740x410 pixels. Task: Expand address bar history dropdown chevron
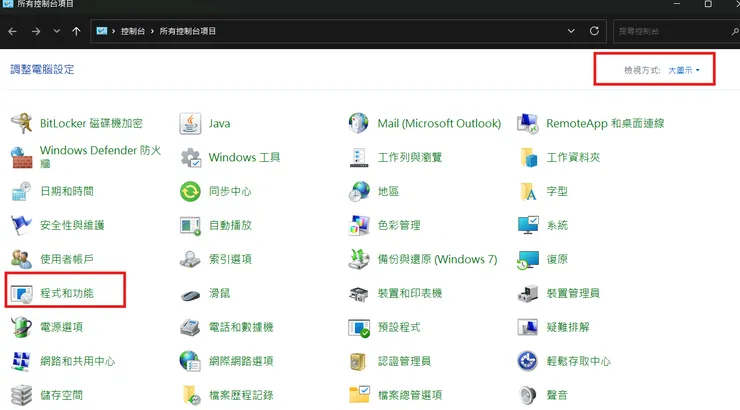point(571,31)
